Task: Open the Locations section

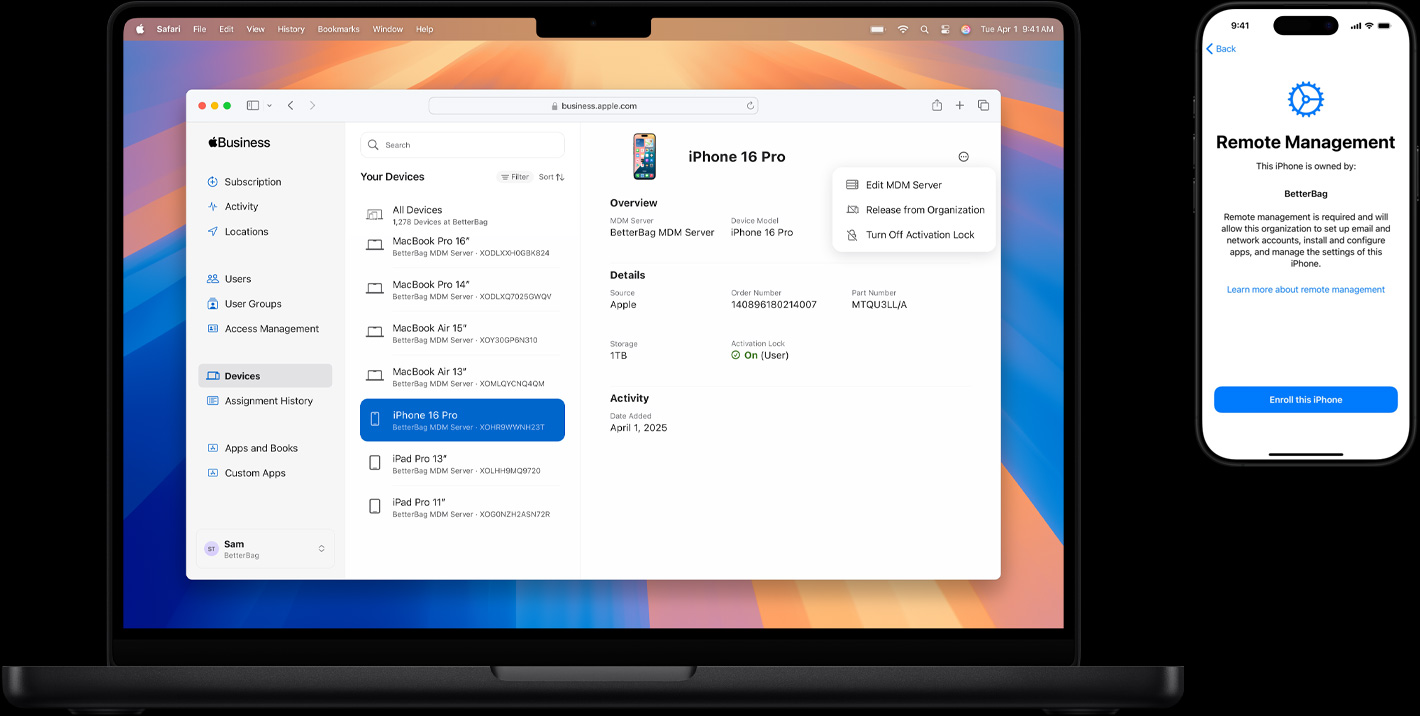Action: (244, 231)
